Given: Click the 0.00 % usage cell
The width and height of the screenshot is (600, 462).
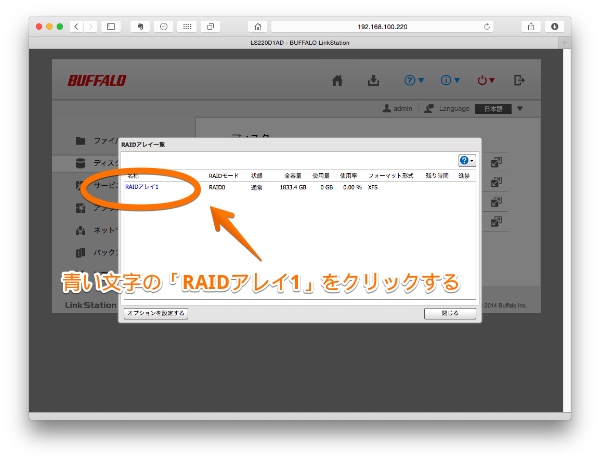Looking at the screenshot, I should [352, 187].
